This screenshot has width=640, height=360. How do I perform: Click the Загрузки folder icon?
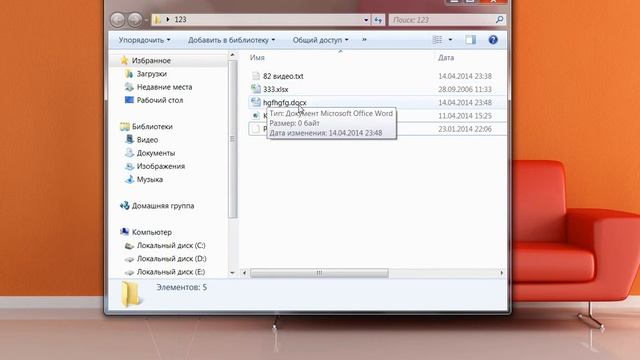(129, 73)
